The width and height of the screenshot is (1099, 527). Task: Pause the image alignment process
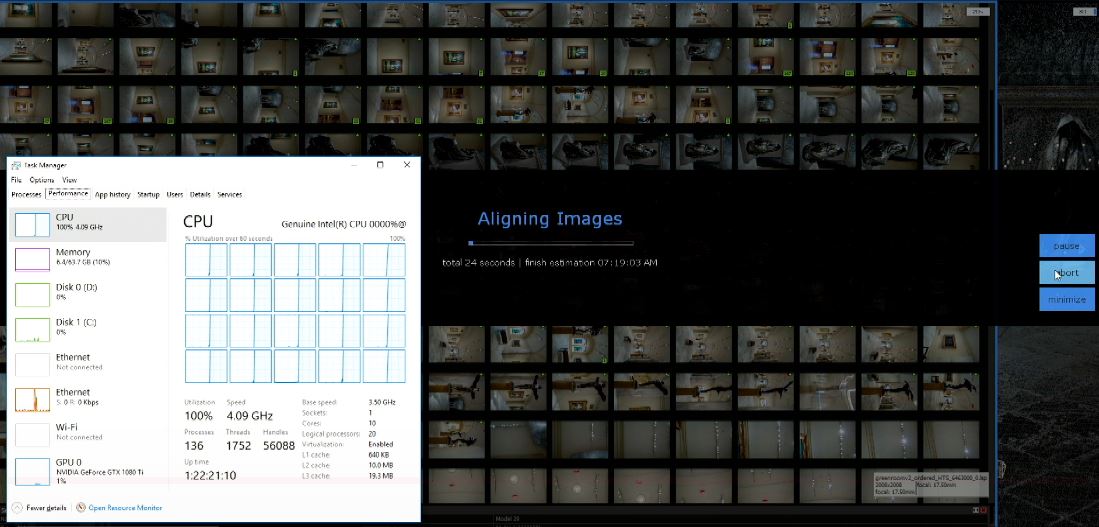click(x=1067, y=246)
